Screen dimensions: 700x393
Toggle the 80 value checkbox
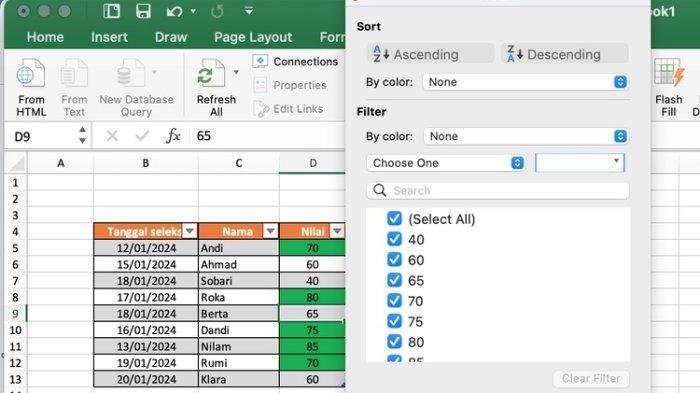(x=394, y=342)
